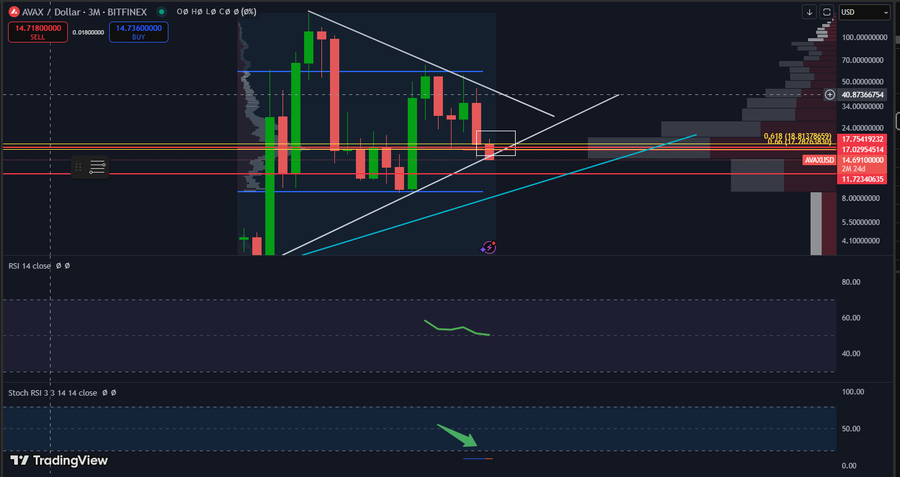The image size is (900, 477).
Task: Click the plus icon at price 40.87366754
Action: click(829, 94)
